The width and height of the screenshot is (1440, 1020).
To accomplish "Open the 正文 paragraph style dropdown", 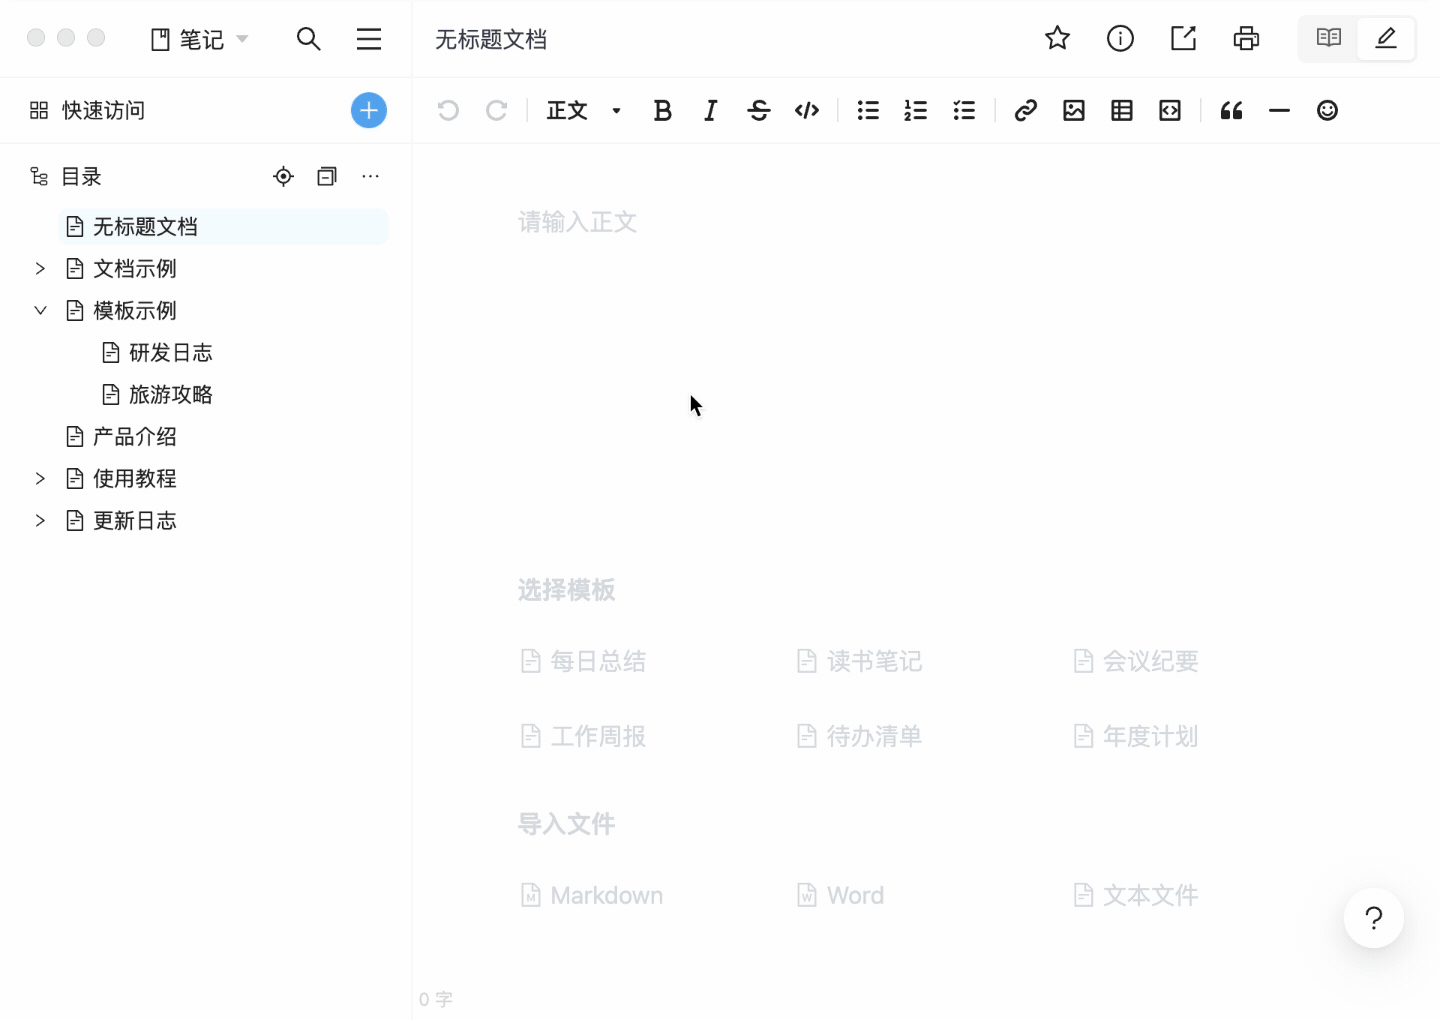I will coord(584,110).
